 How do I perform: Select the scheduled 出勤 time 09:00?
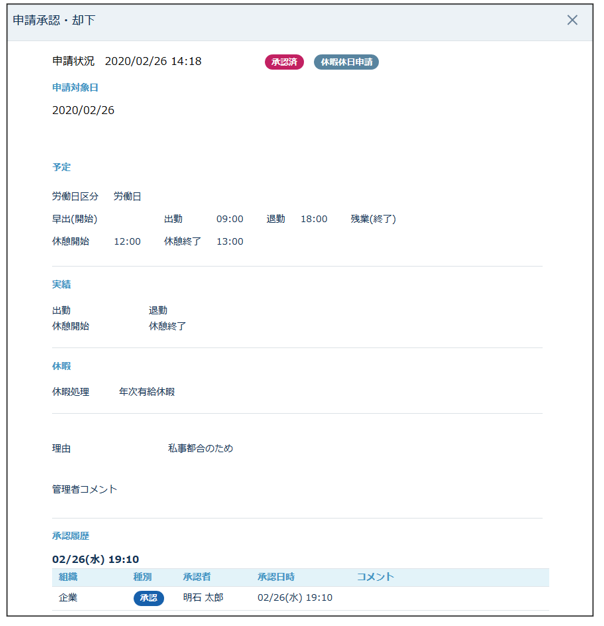coord(229,219)
